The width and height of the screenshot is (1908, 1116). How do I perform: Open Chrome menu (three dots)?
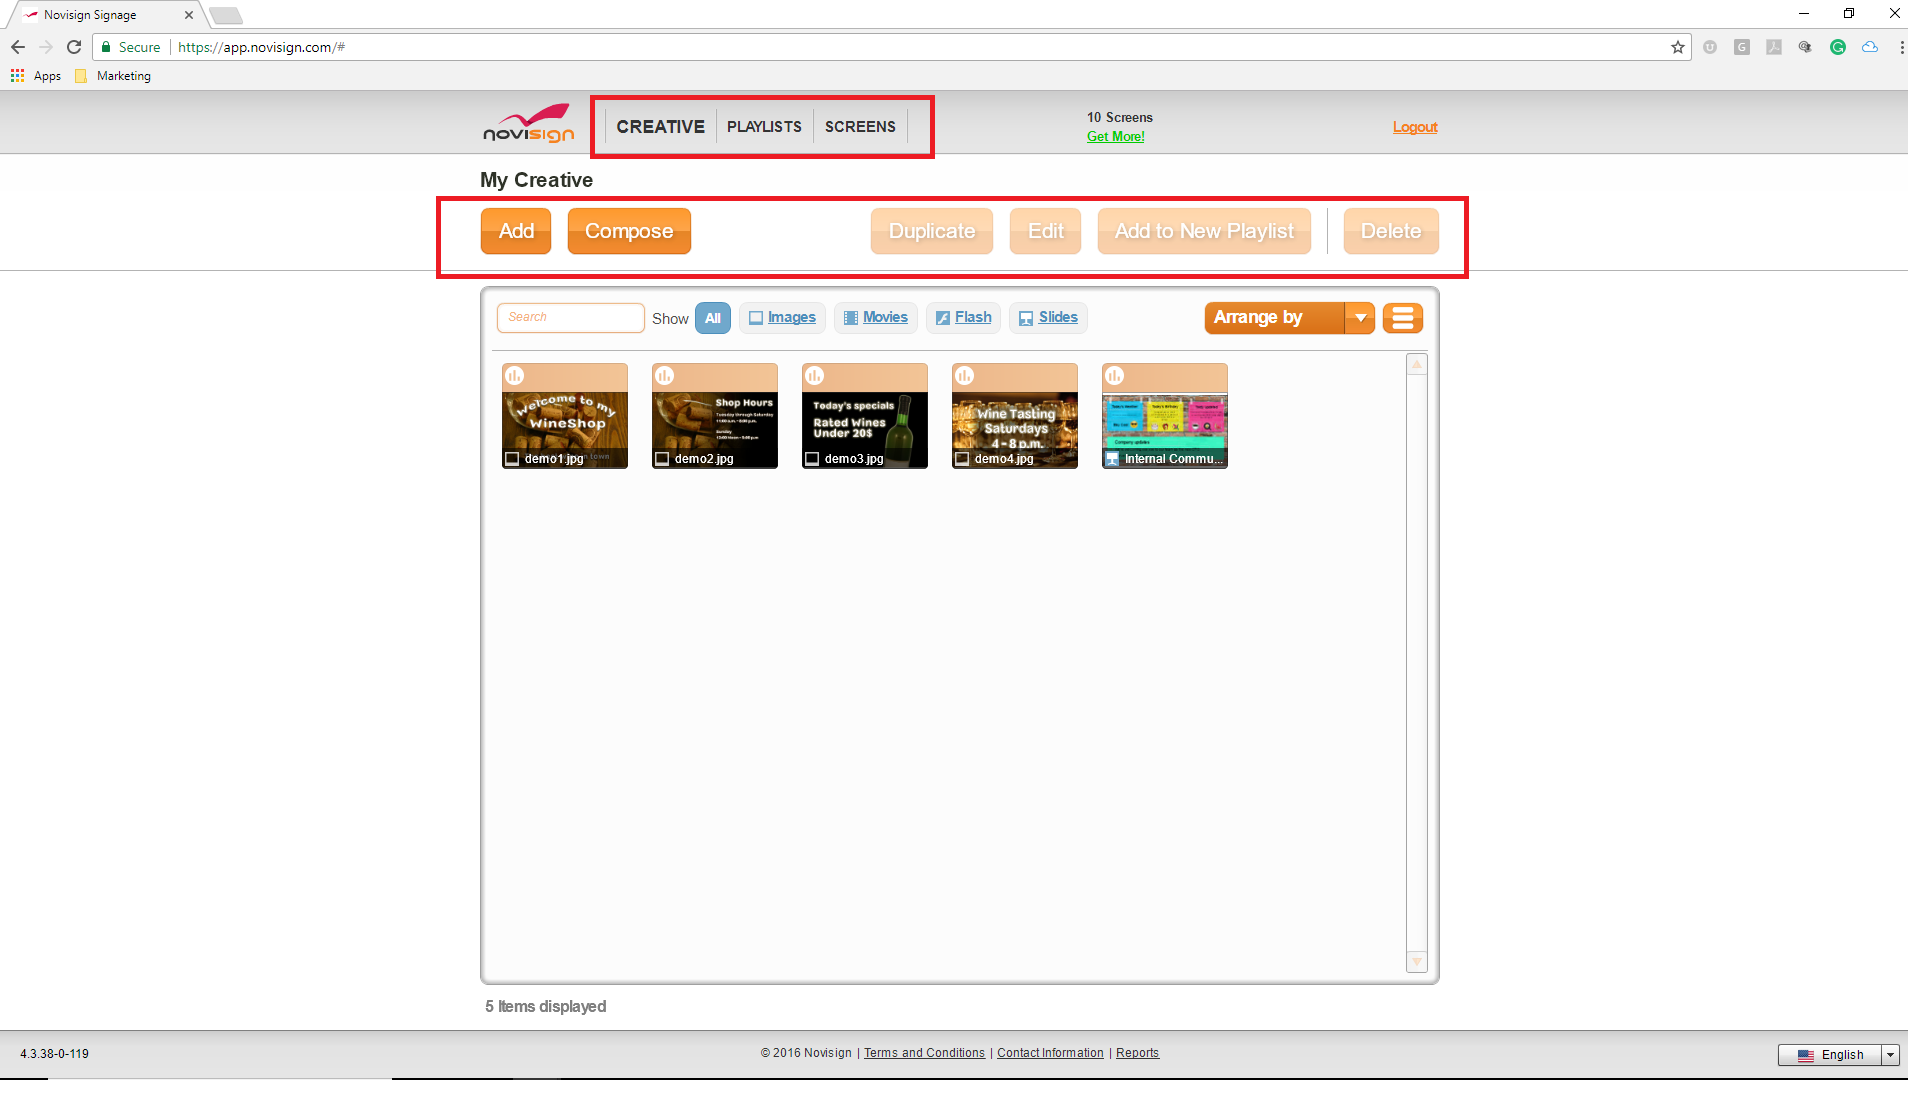[x=1900, y=47]
